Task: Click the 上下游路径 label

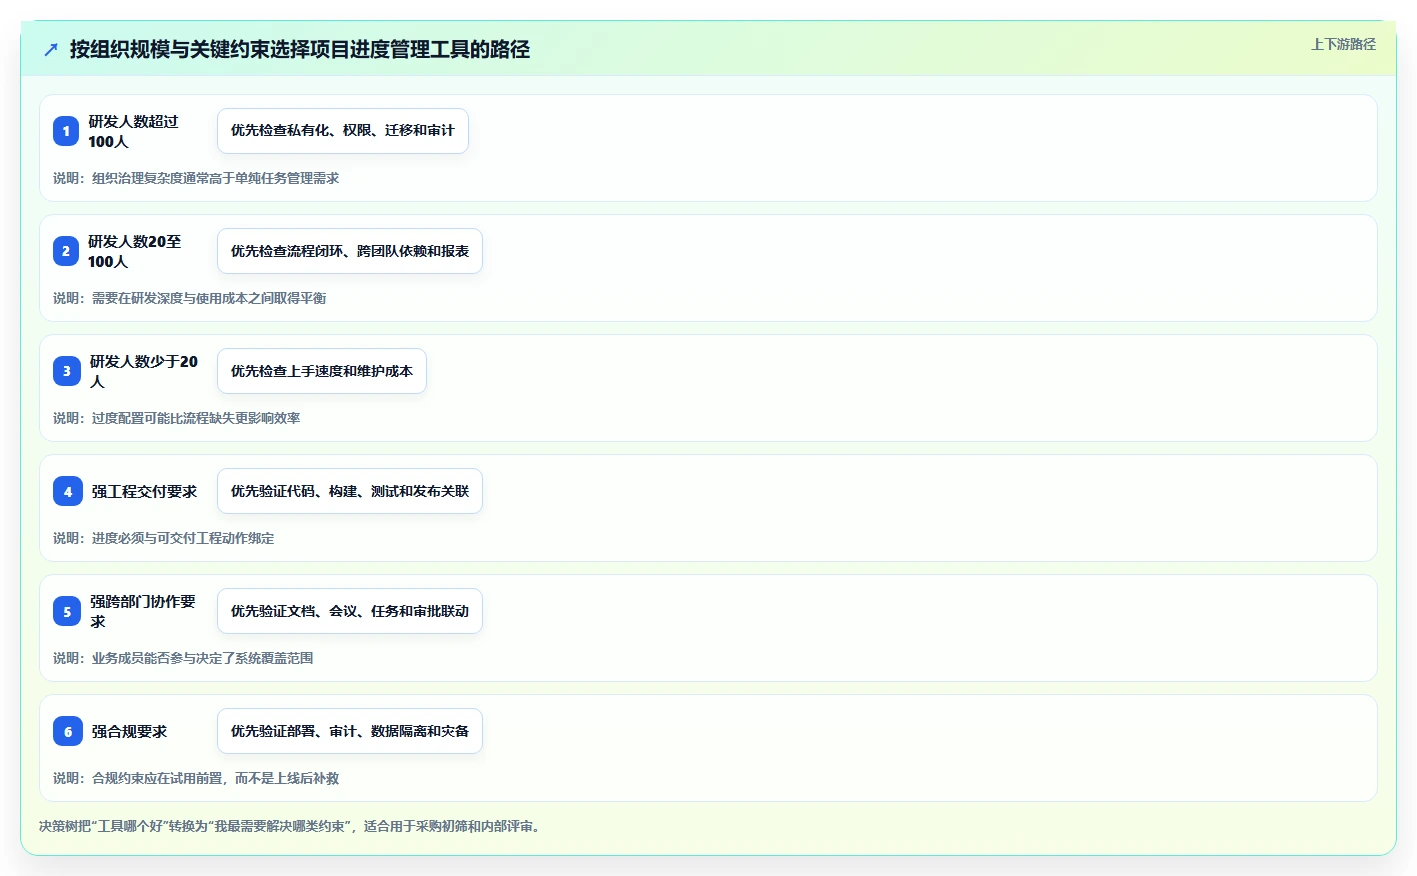Action: click(x=1343, y=44)
